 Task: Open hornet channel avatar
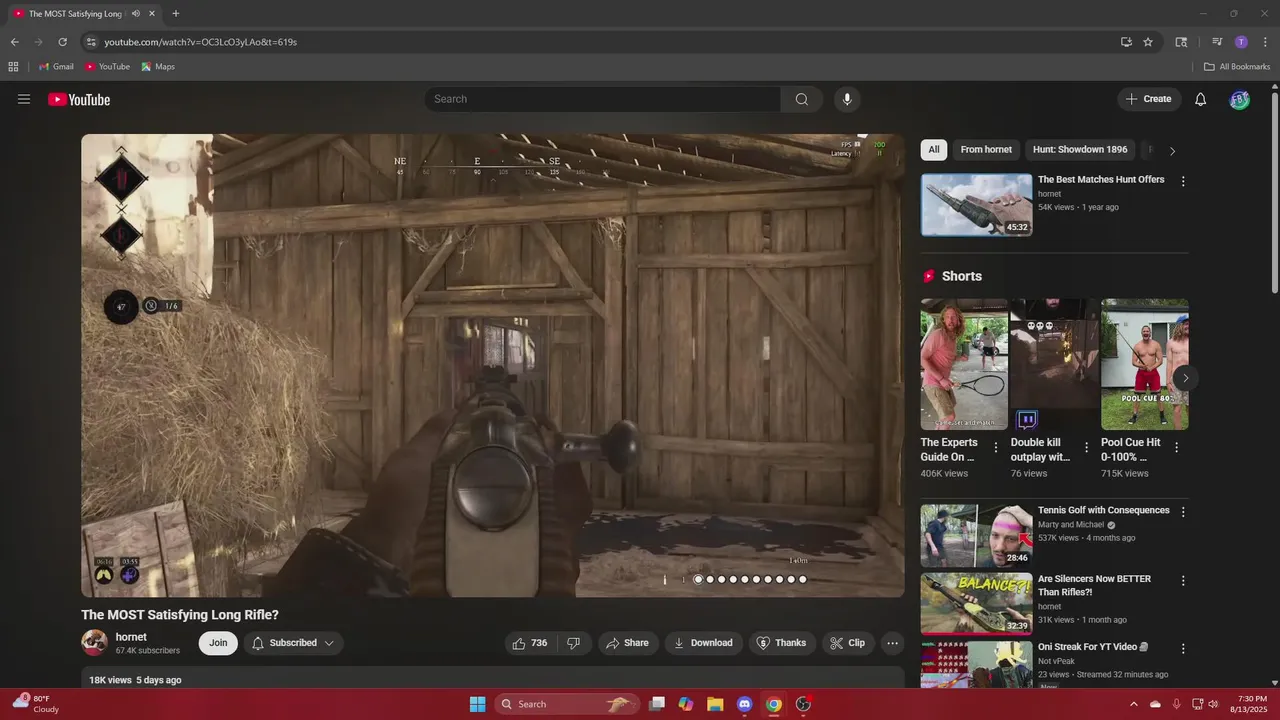tap(94, 643)
